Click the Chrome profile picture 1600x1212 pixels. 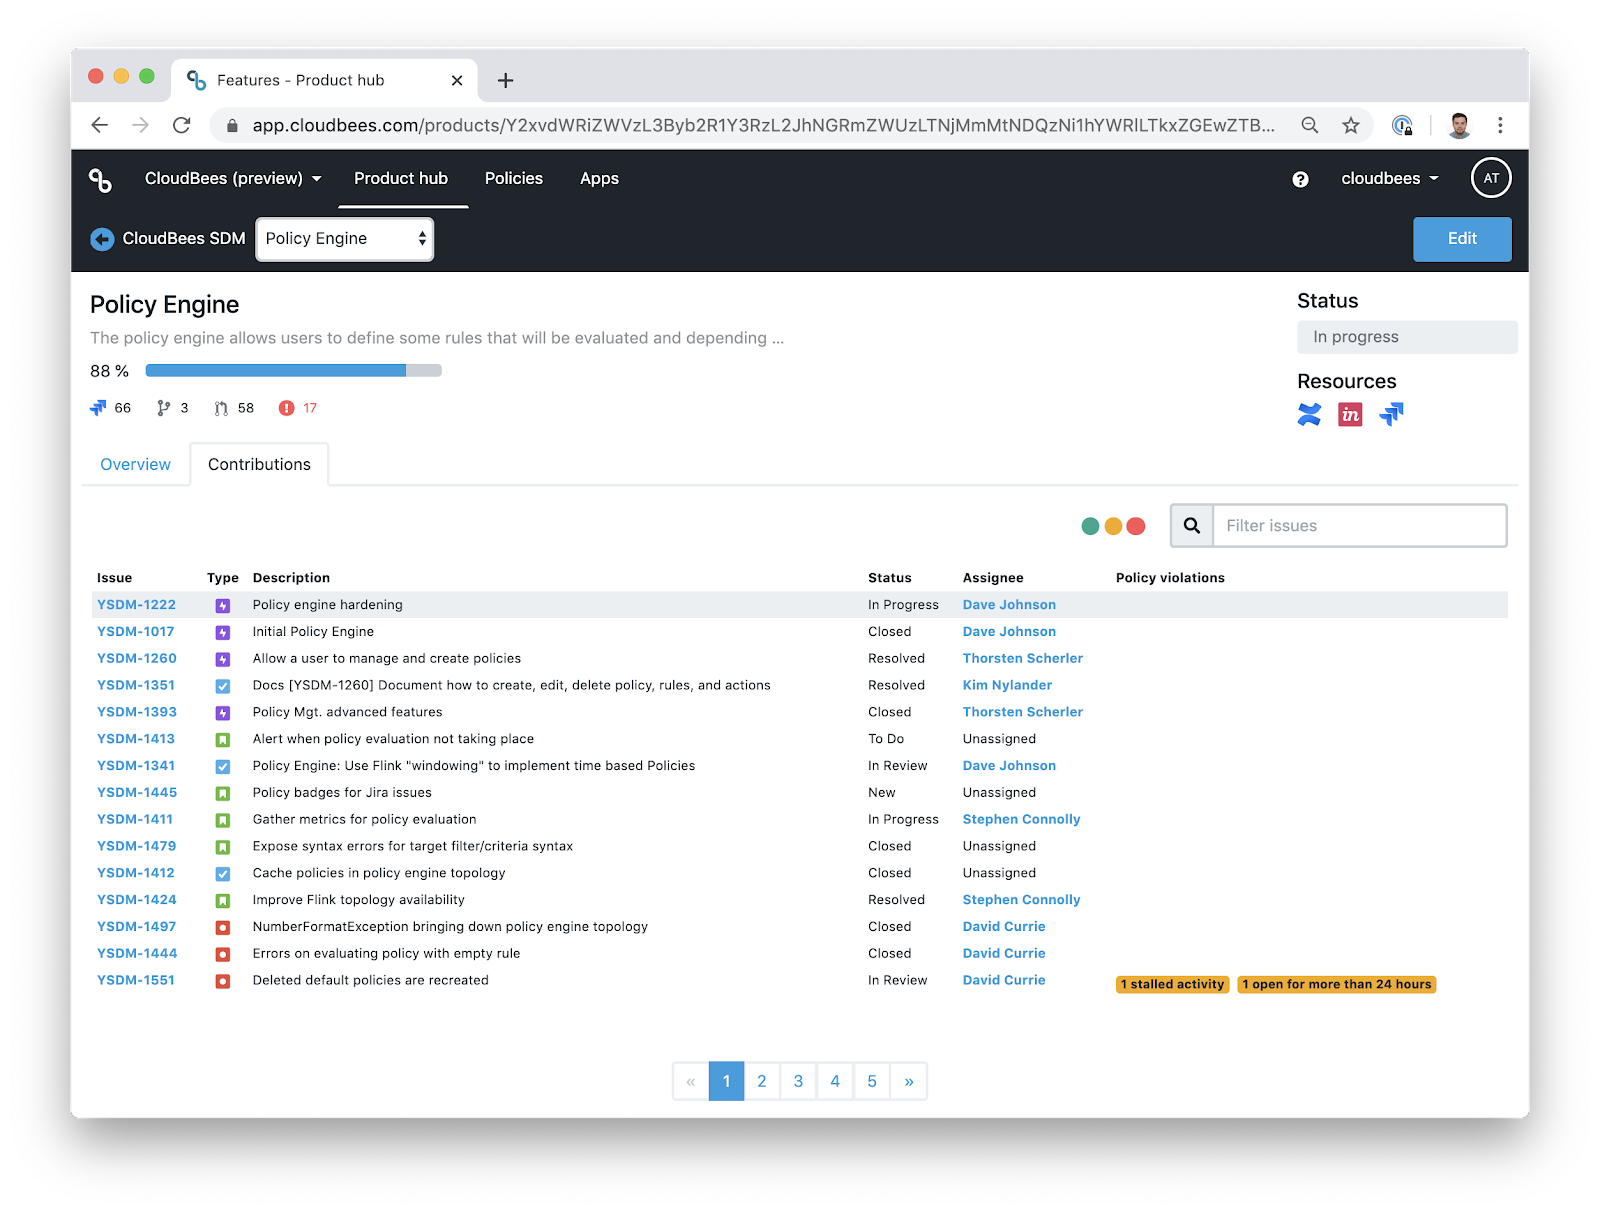pyautogui.click(x=1459, y=125)
